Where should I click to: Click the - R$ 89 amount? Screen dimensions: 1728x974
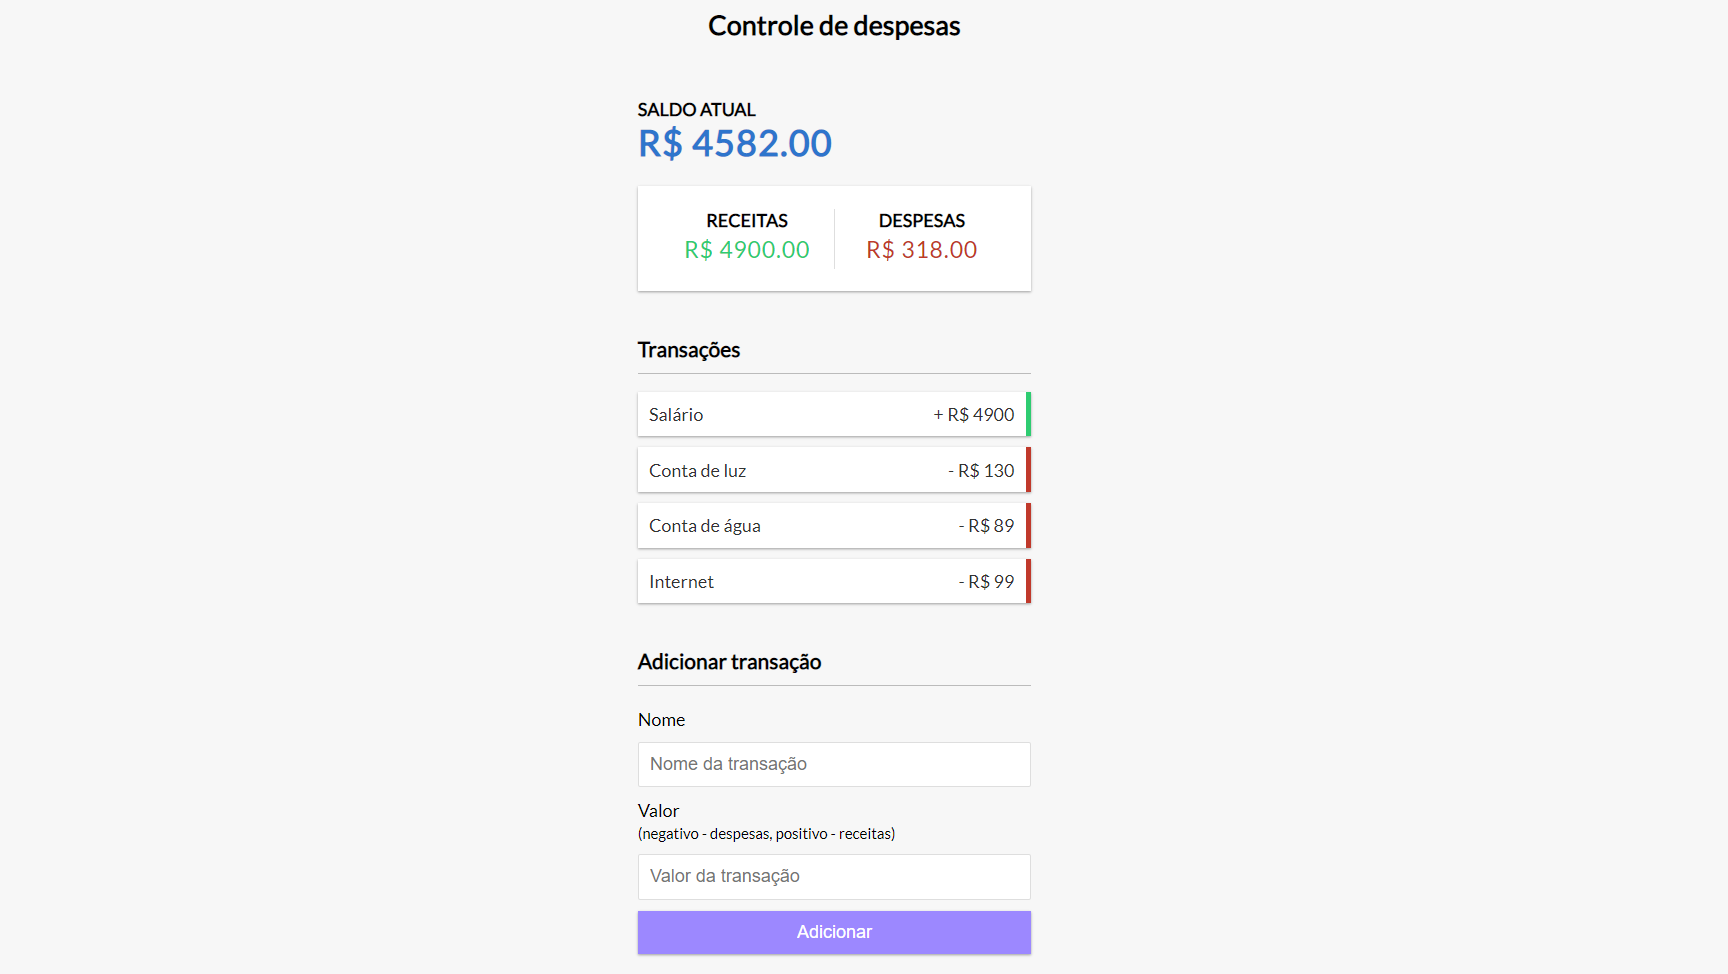pos(986,526)
